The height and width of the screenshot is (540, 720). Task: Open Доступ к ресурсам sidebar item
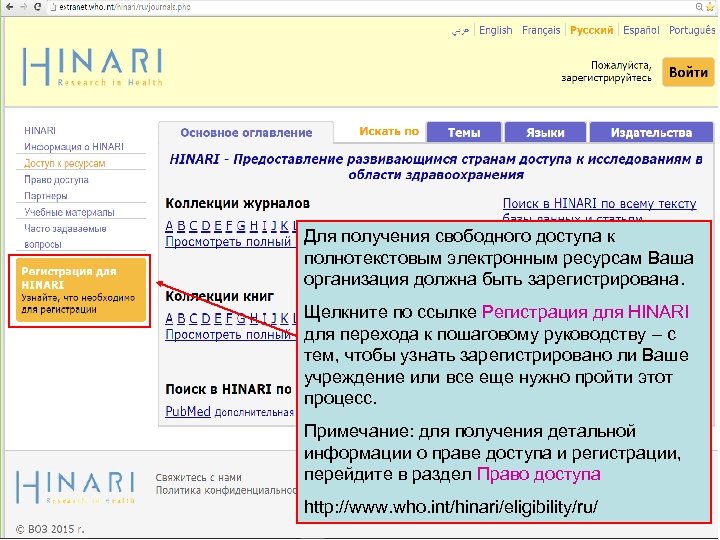click(x=65, y=163)
